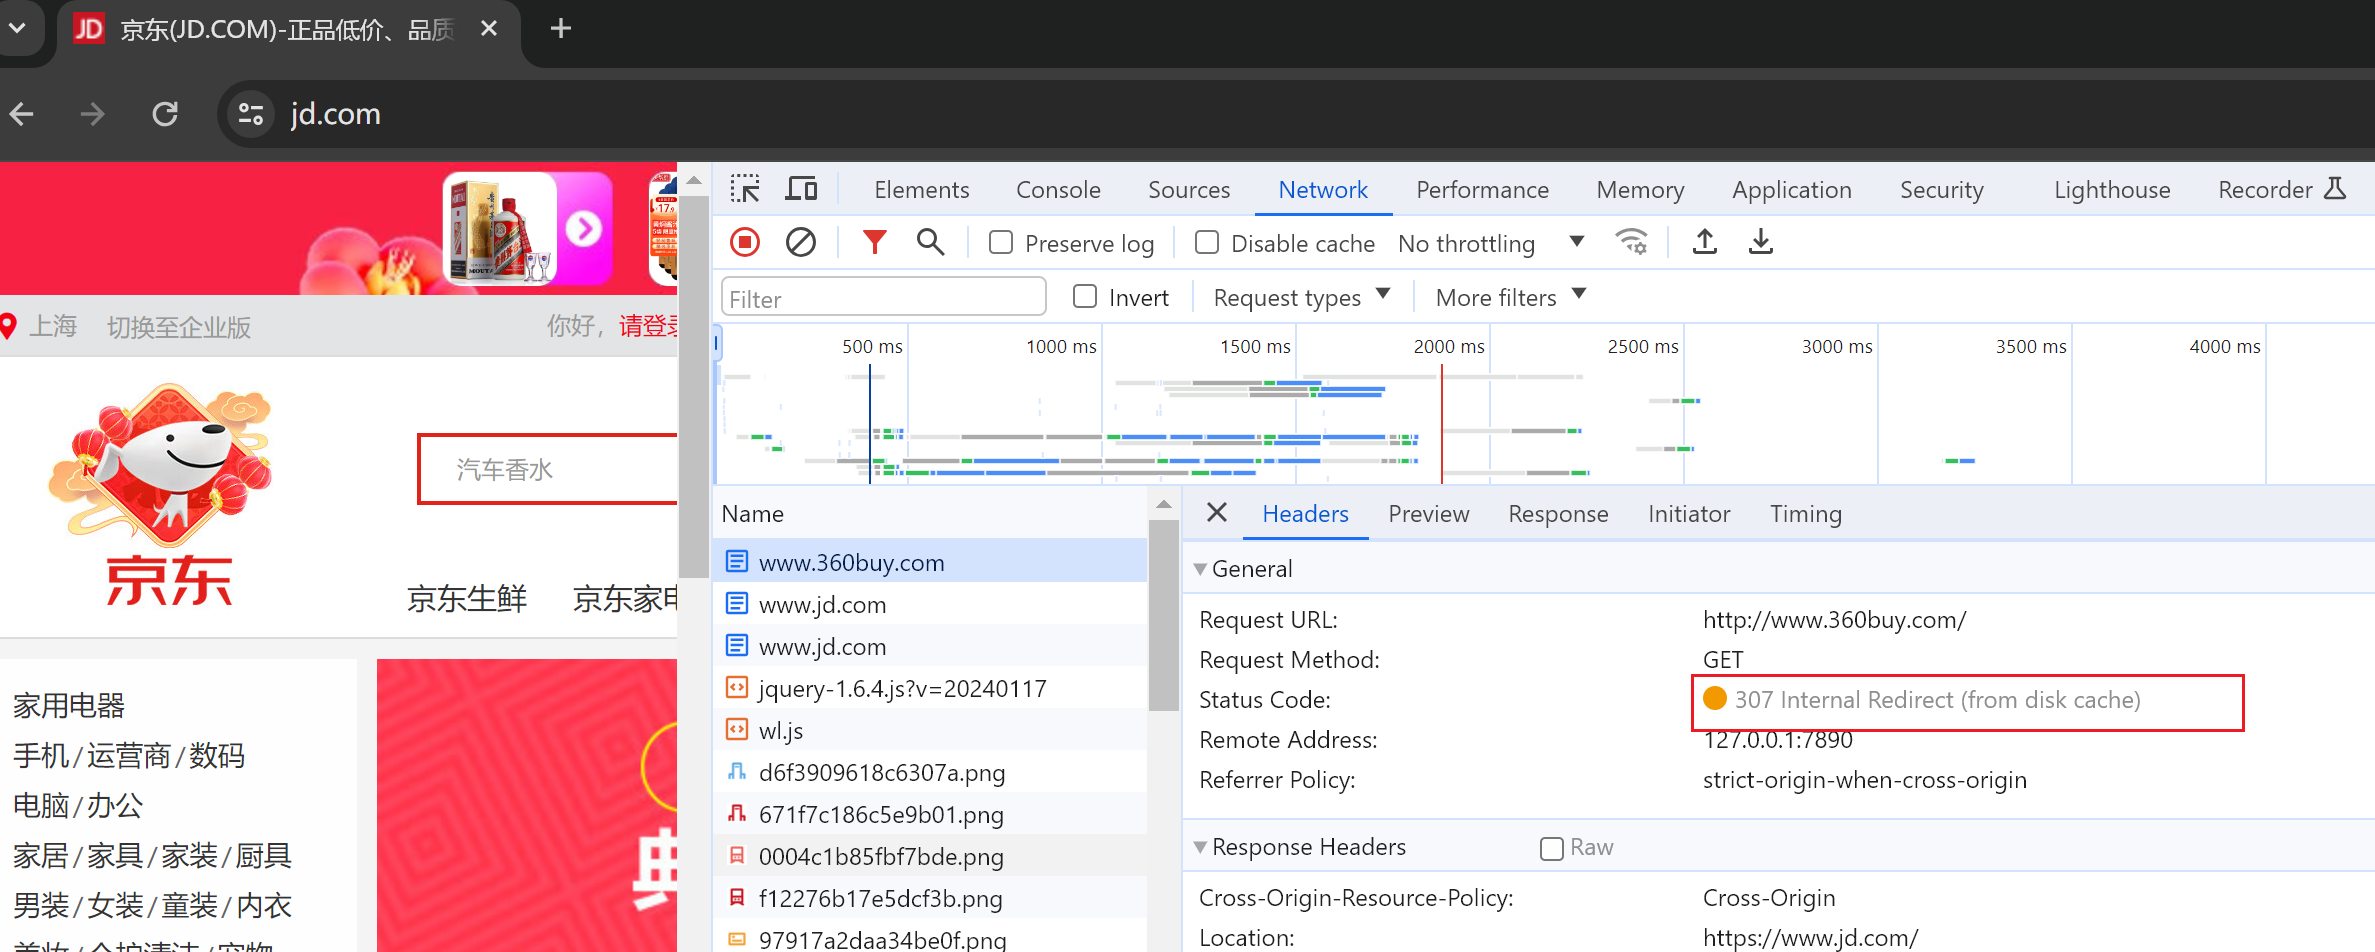Click the inspect element selector icon
2375x952 pixels.
[x=745, y=189]
